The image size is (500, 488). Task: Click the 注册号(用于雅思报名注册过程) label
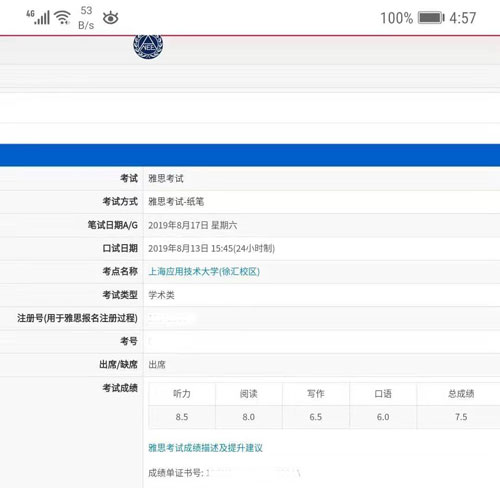[77, 318]
